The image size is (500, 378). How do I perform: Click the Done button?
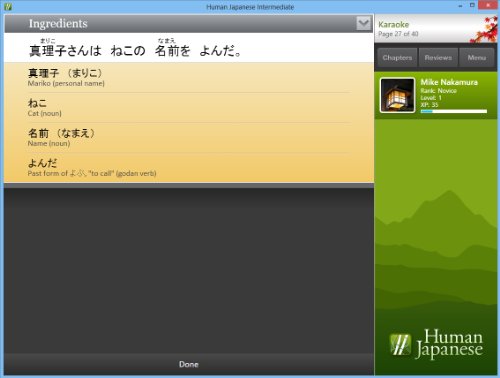(x=189, y=364)
